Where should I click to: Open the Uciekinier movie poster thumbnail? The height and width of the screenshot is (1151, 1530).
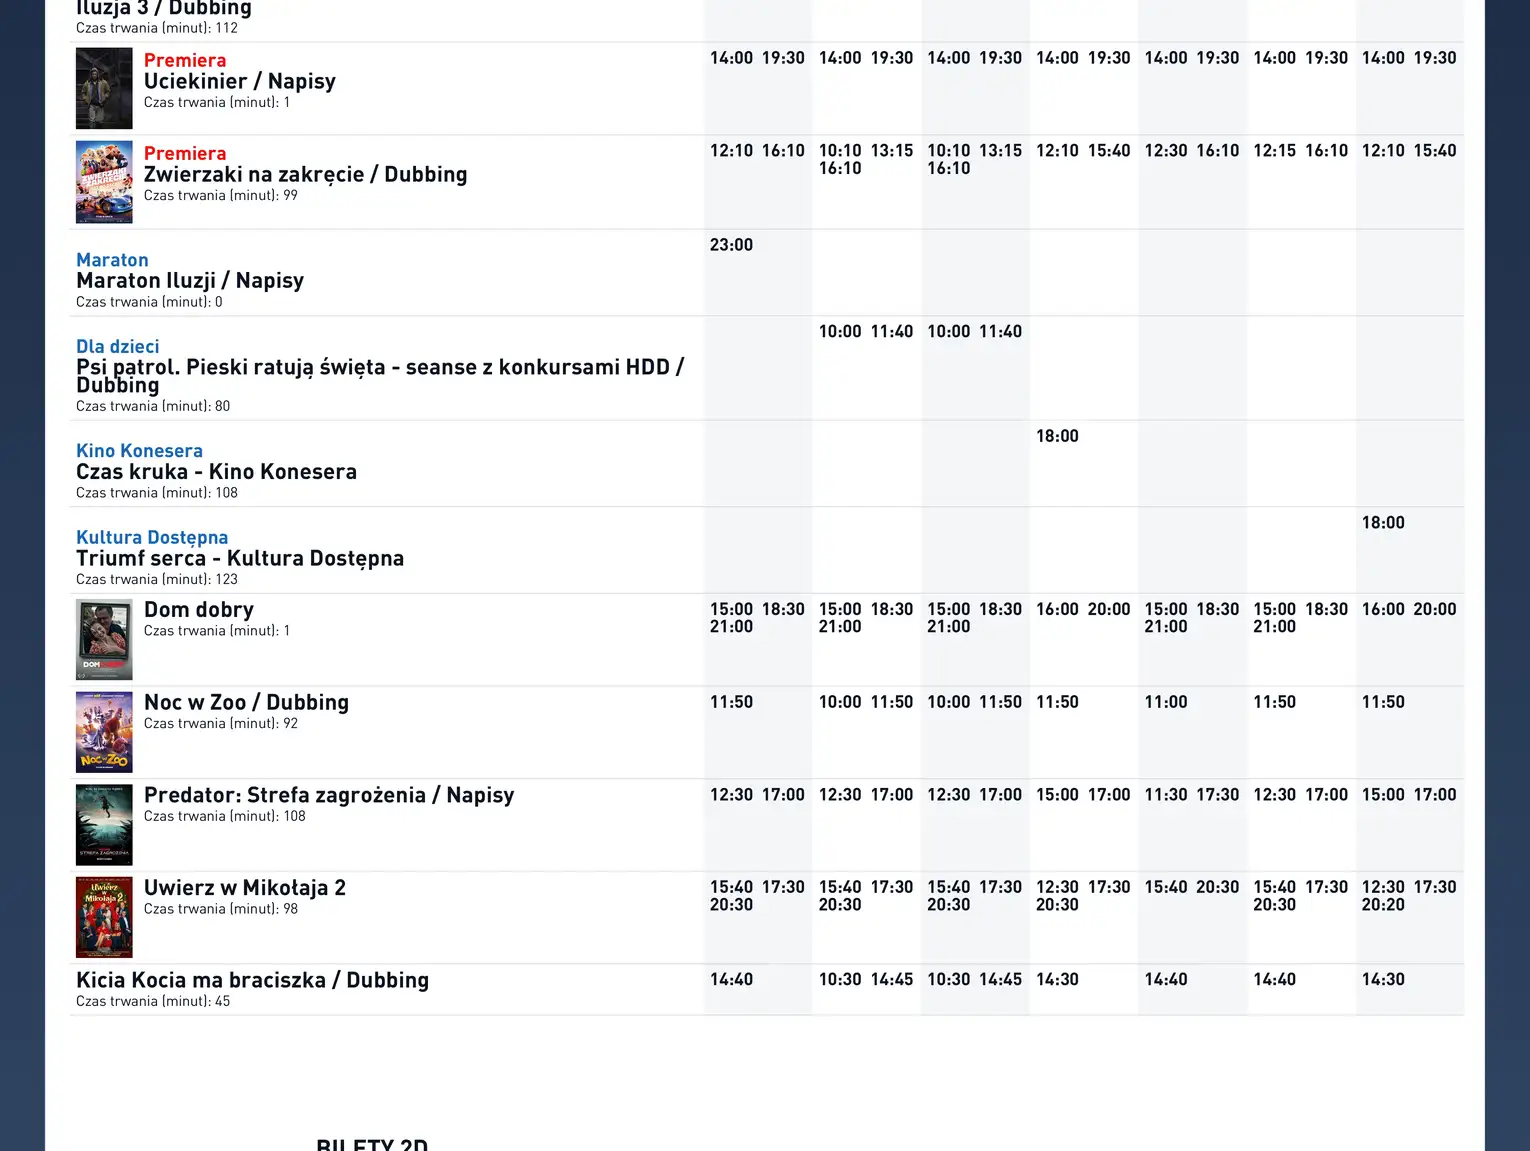coord(104,88)
